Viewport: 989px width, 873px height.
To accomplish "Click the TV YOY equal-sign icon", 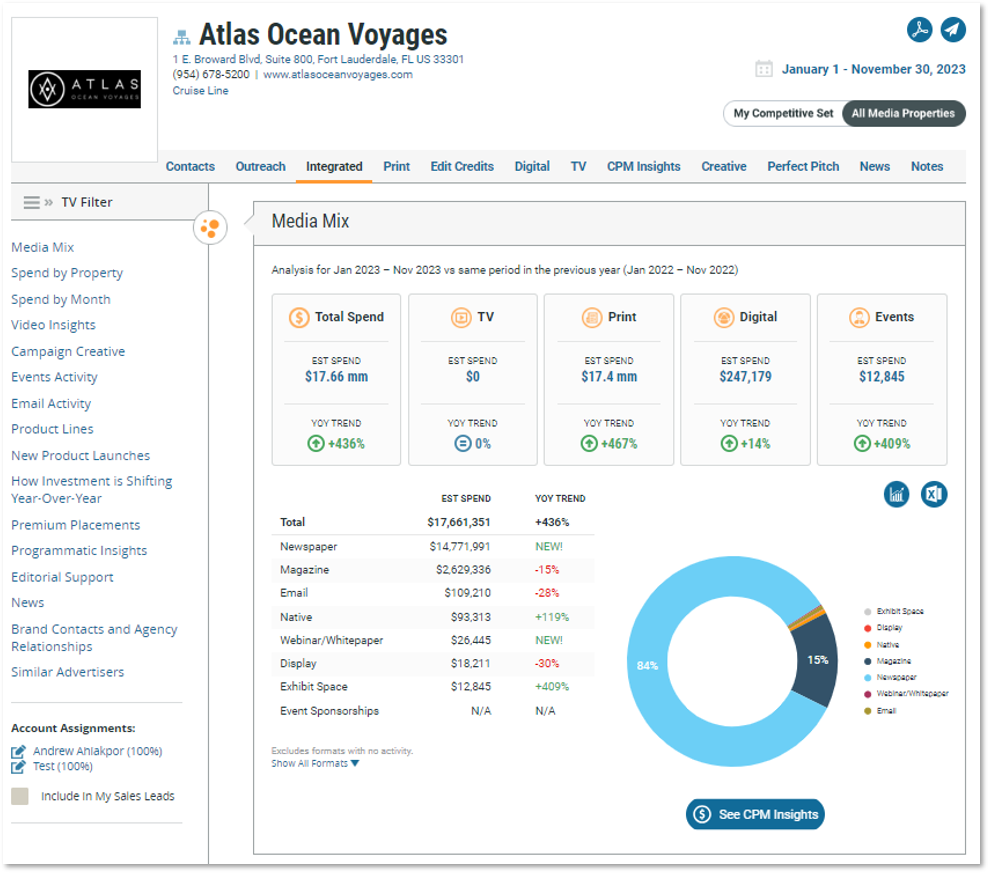I will tap(463, 443).
